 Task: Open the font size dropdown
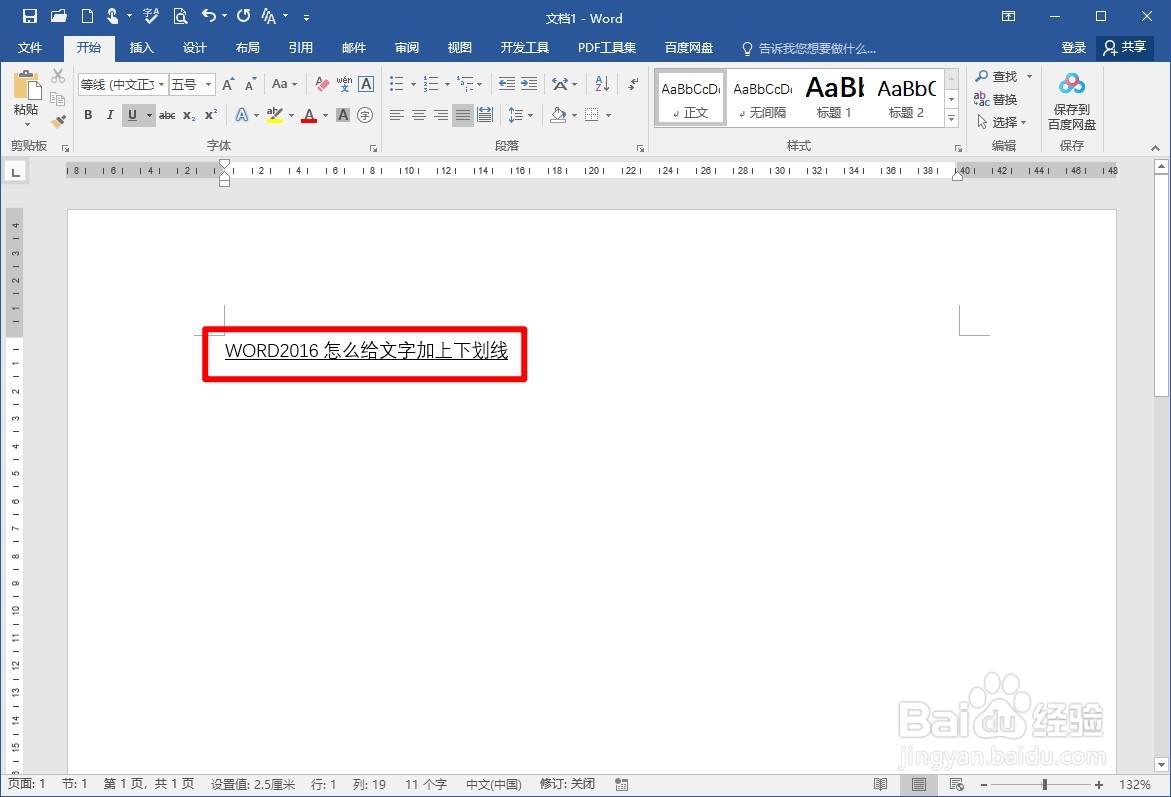[x=208, y=84]
